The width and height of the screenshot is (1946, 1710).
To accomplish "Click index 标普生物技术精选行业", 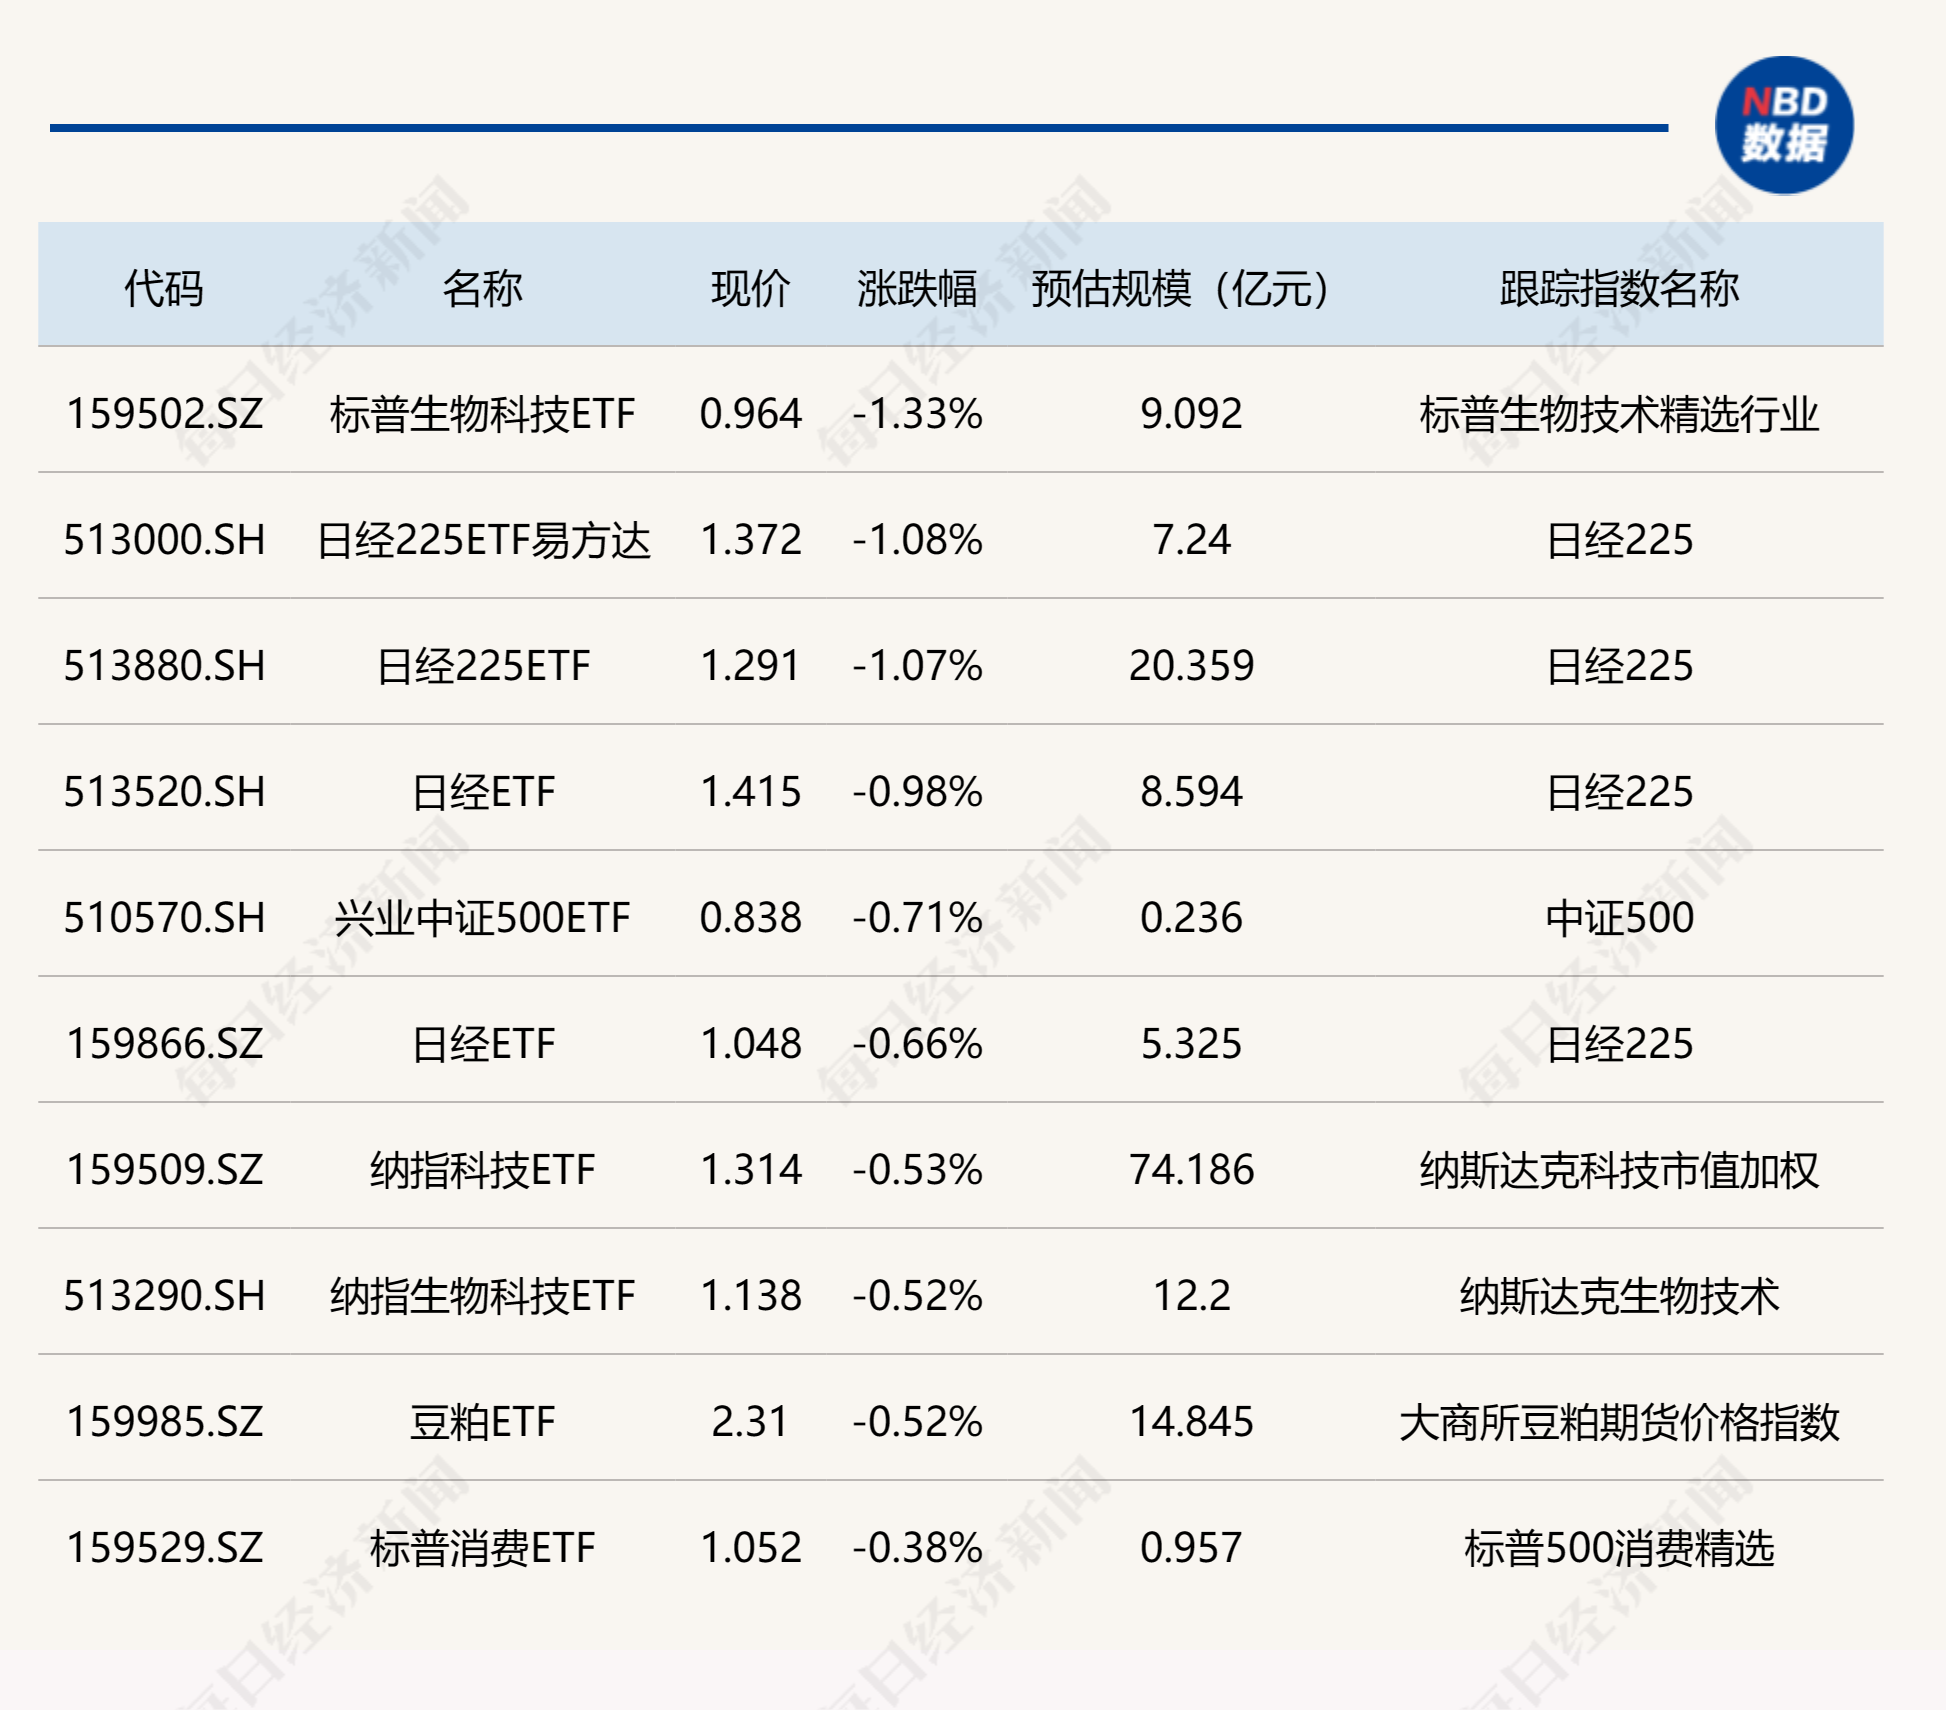I will tap(1619, 414).
